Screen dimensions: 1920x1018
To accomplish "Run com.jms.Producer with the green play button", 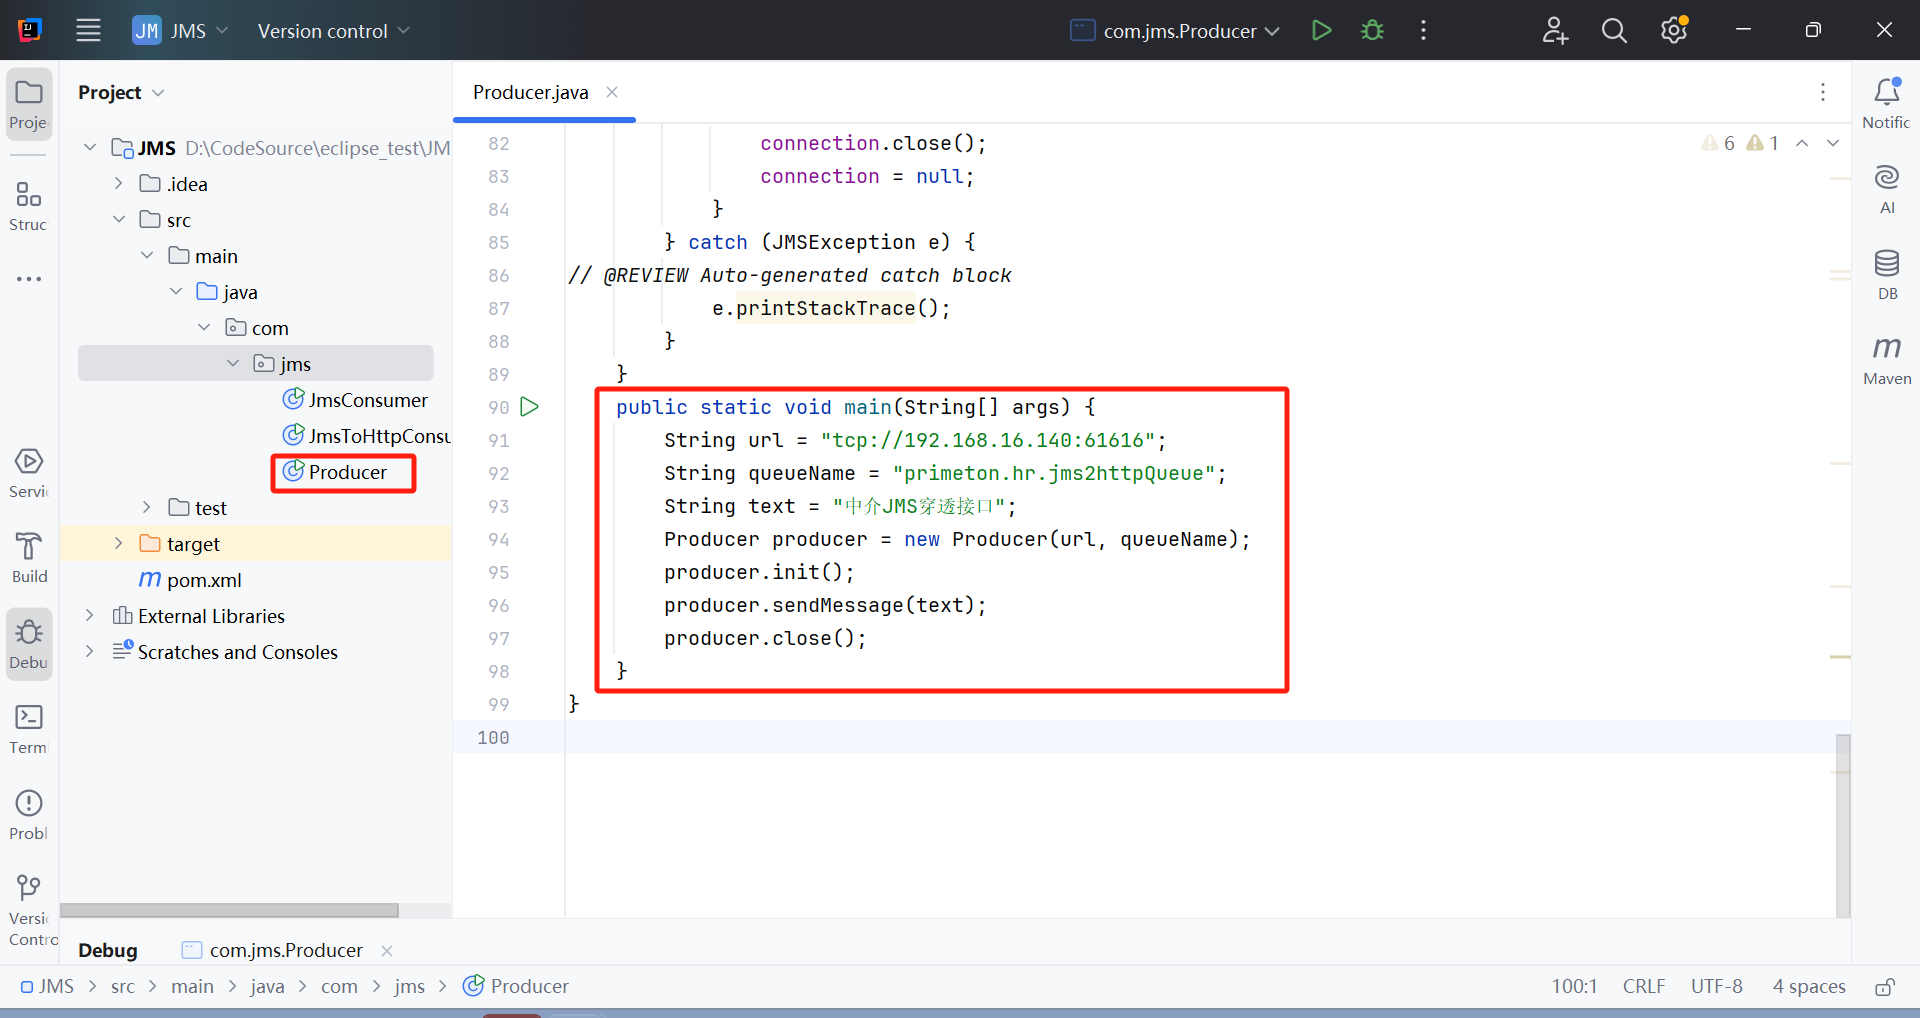I will coord(1321,30).
